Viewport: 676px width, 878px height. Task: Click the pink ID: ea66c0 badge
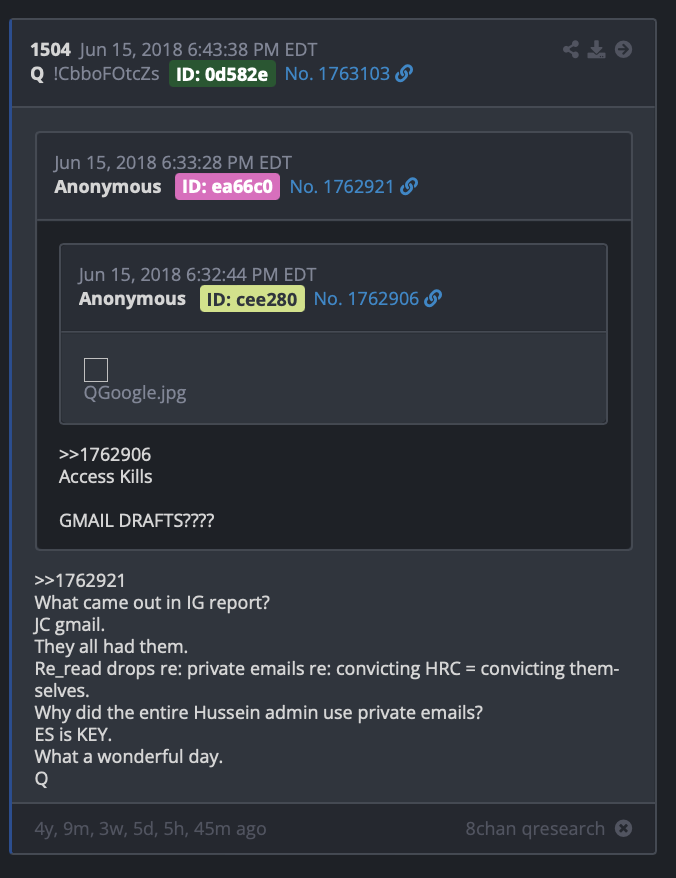click(x=227, y=186)
